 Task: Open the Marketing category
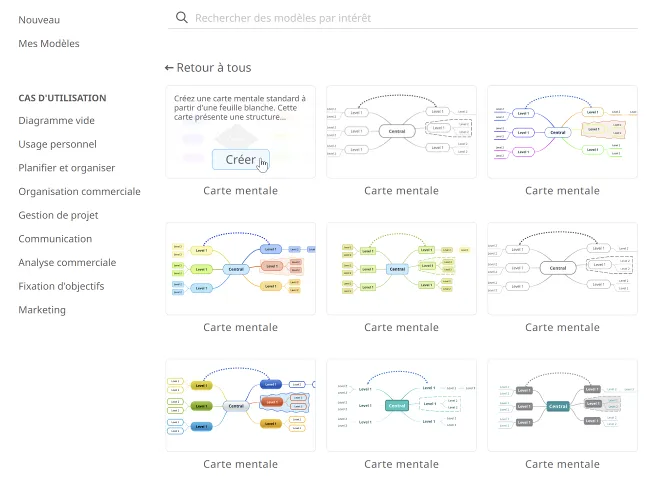[x=42, y=310]
